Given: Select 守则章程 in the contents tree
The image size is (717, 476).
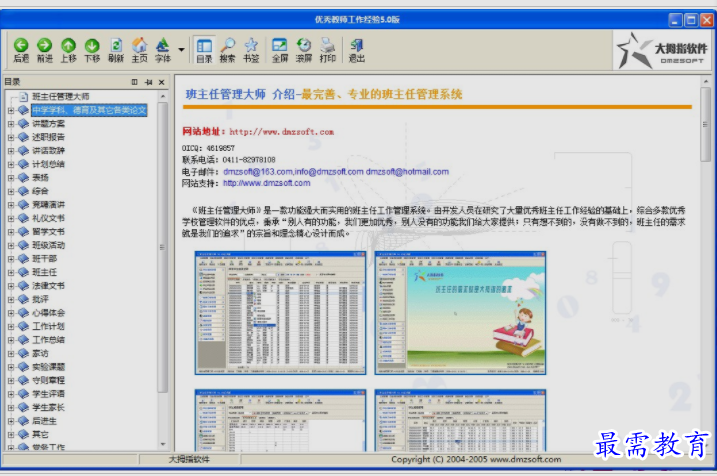Looking at the screenshot, I should (x=48, y=380).
